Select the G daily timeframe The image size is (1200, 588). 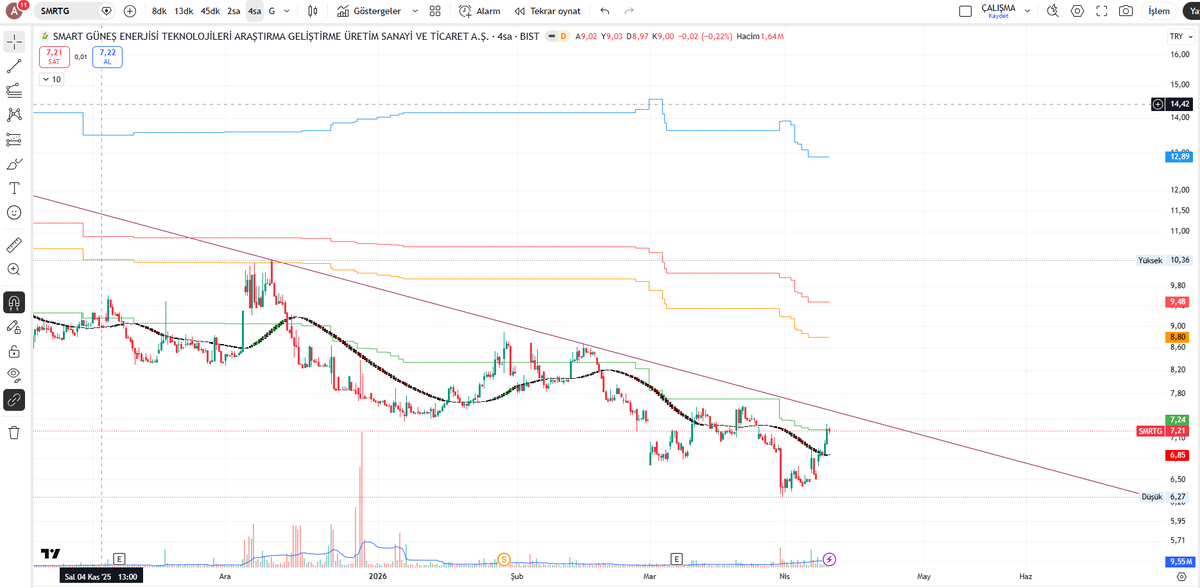(x=272, y=11)
